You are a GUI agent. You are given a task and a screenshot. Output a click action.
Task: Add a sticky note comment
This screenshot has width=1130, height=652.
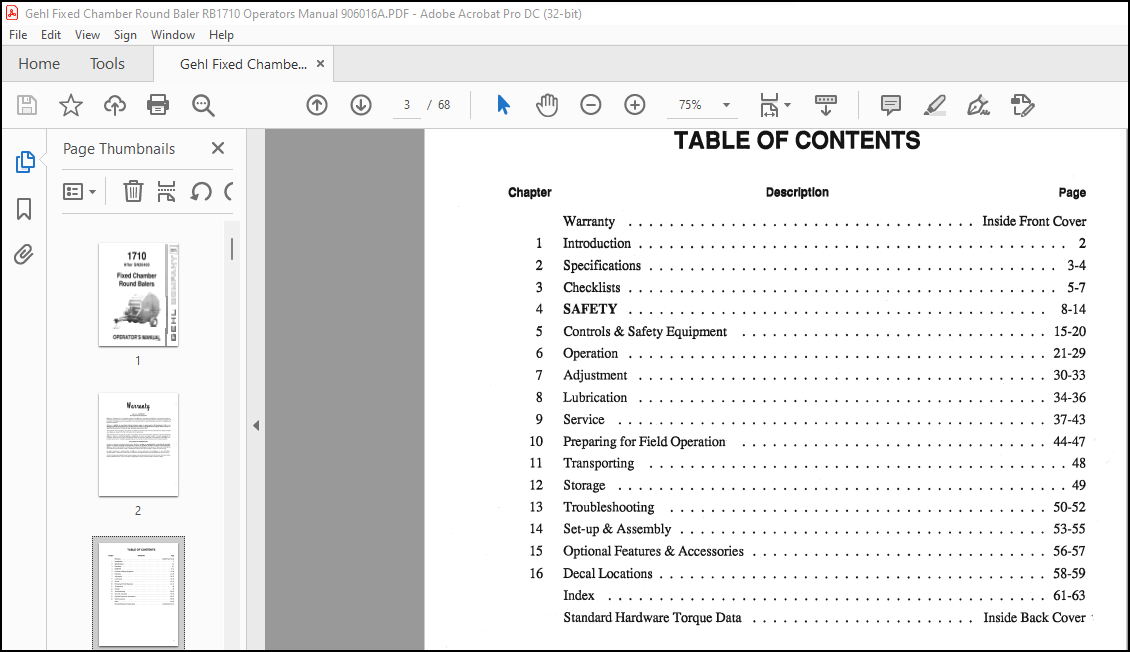click(891, 105)
